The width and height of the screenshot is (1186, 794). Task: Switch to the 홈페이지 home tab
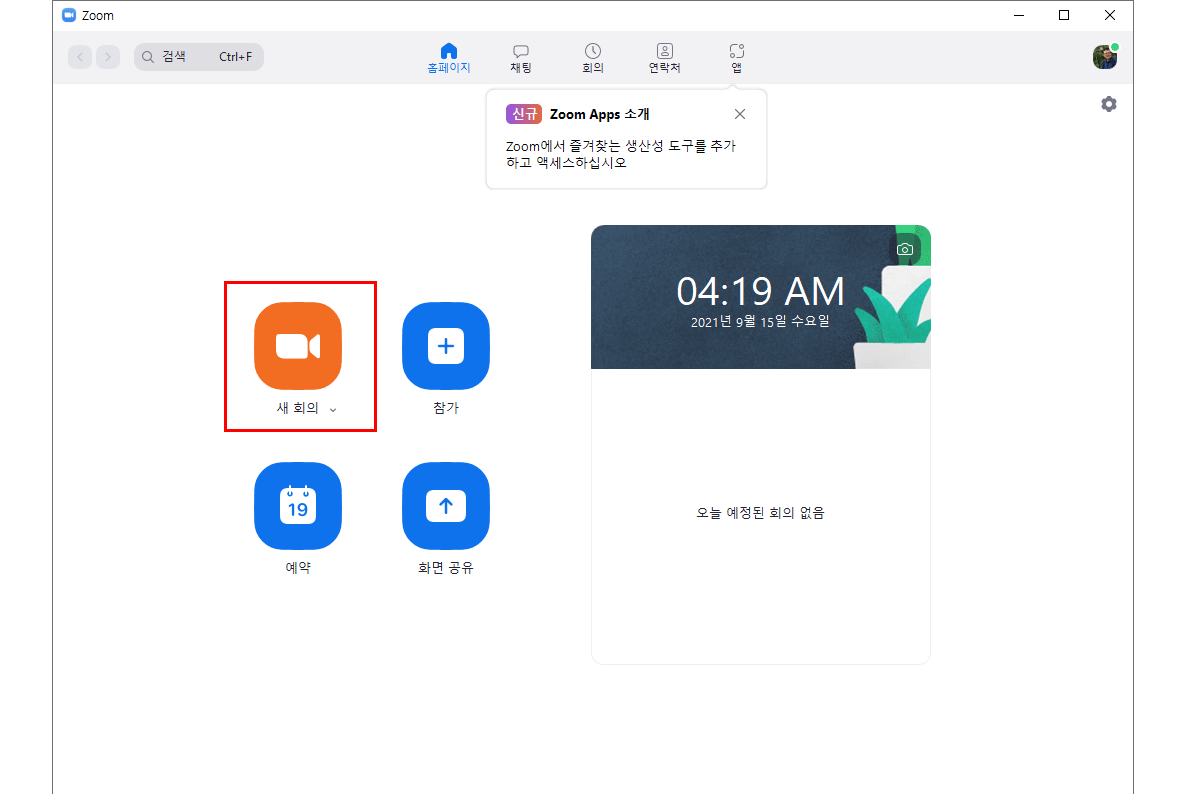(449, 57)
